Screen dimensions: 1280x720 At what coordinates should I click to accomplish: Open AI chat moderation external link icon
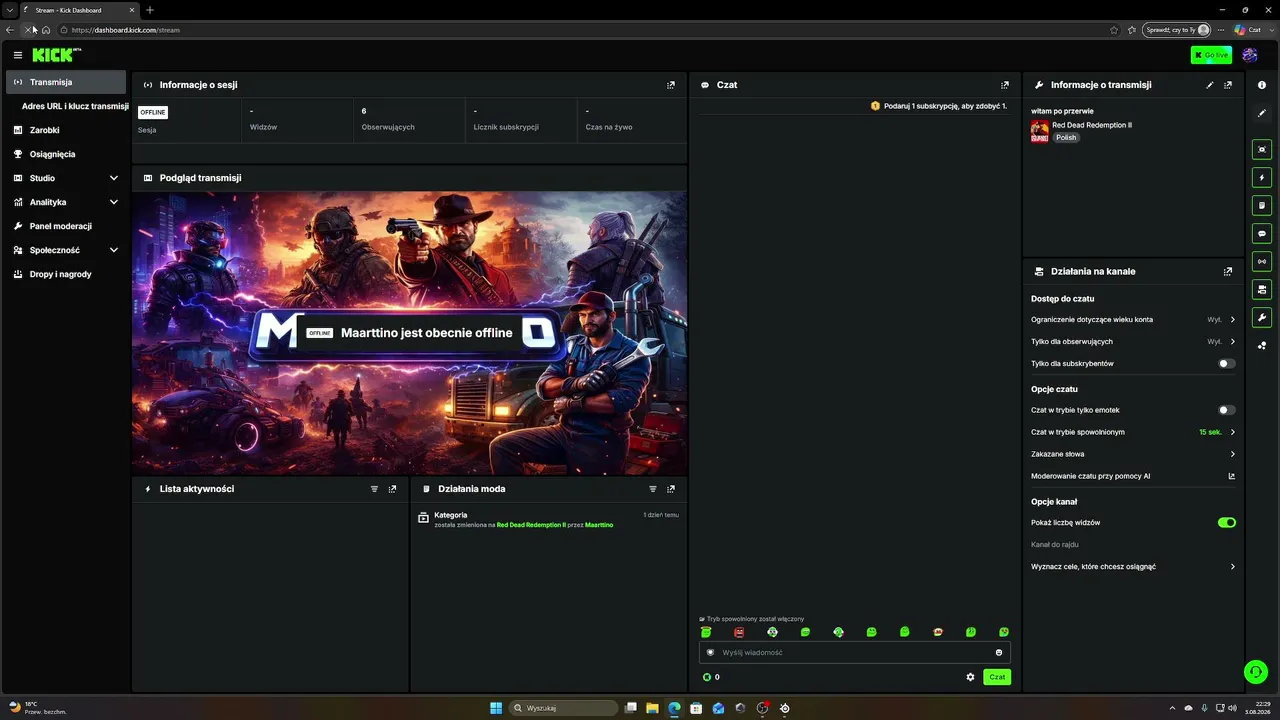tap(1232, 476)
